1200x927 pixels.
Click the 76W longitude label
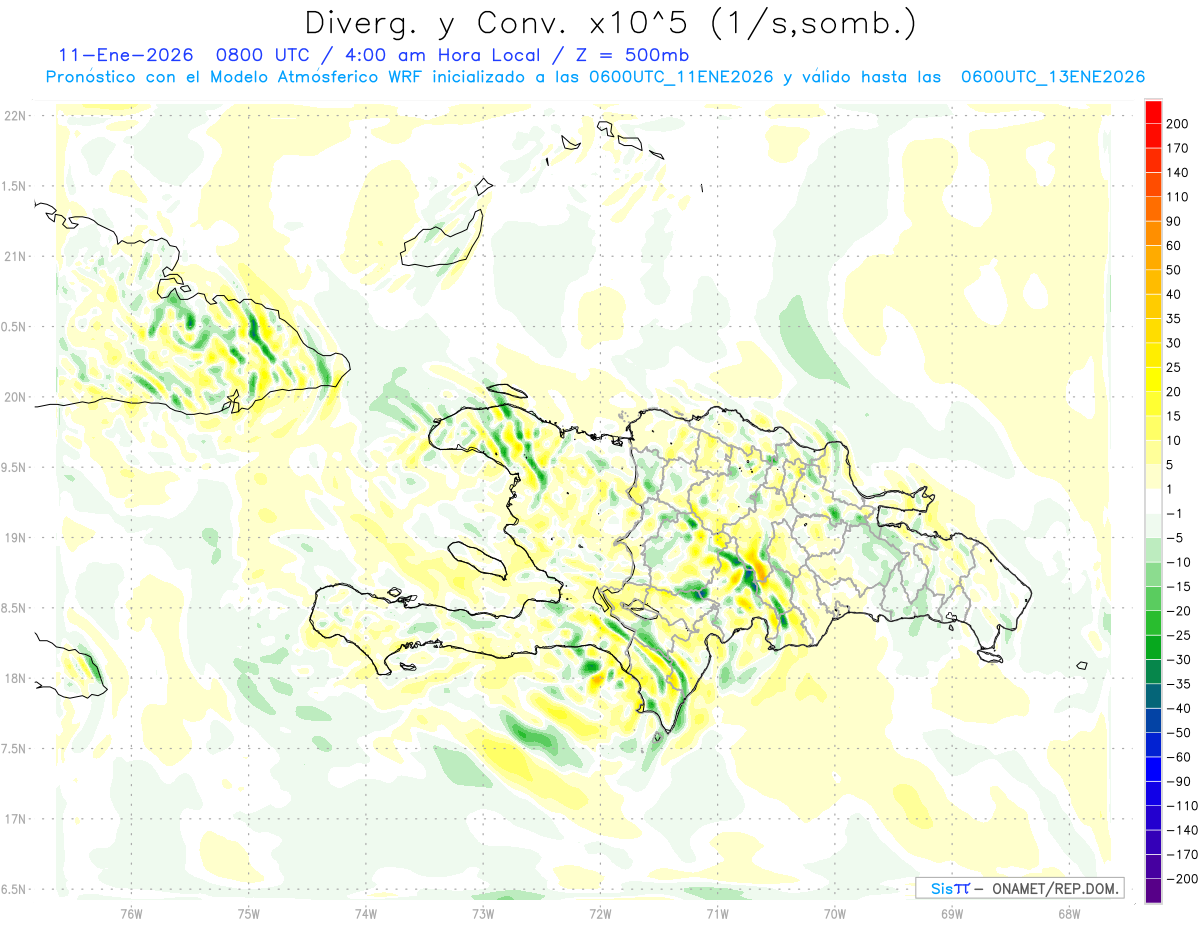point(131,914)
